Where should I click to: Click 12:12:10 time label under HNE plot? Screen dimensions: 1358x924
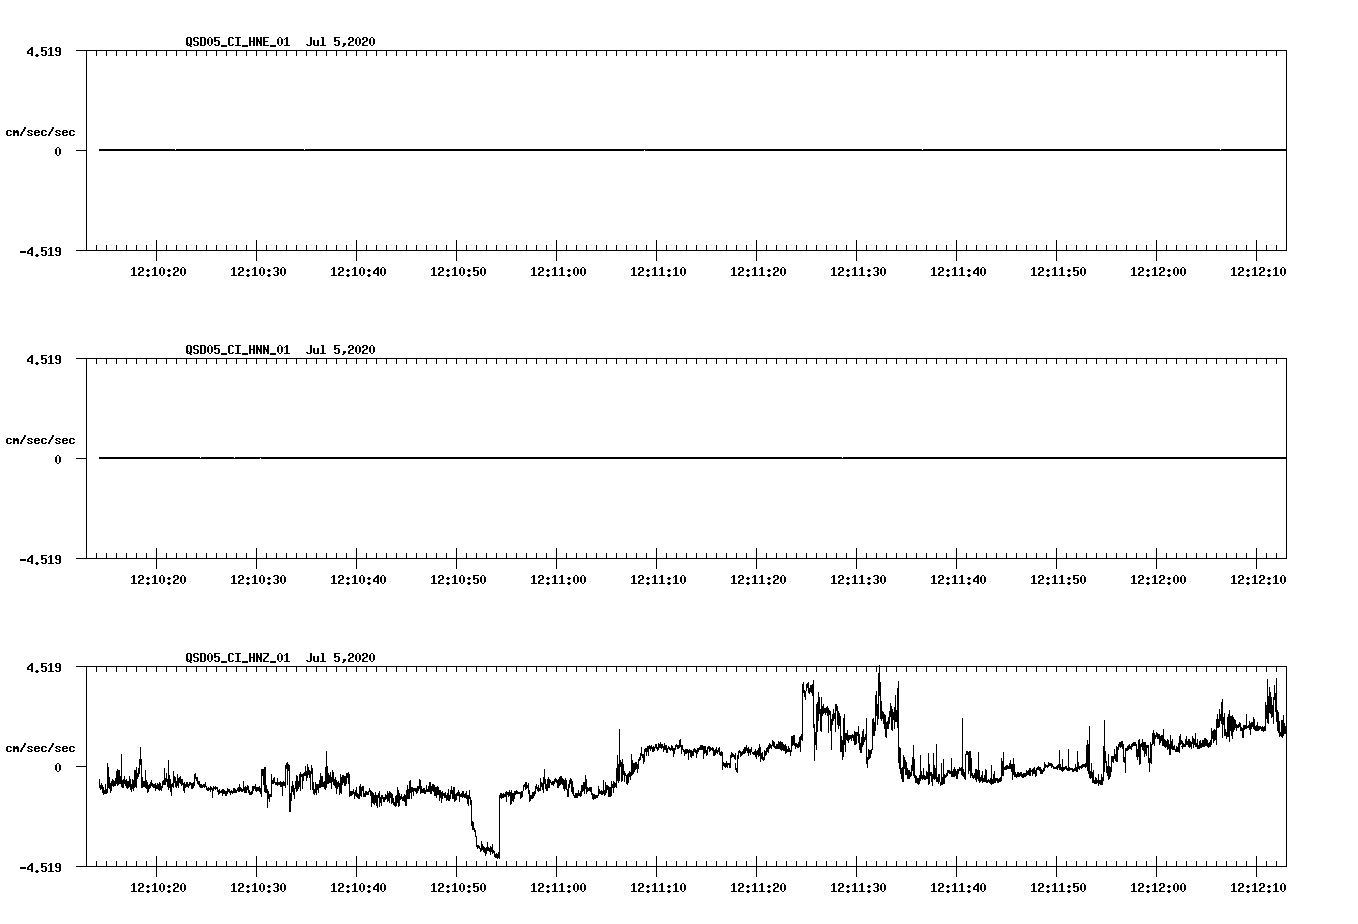click(x=1258, y=271)
